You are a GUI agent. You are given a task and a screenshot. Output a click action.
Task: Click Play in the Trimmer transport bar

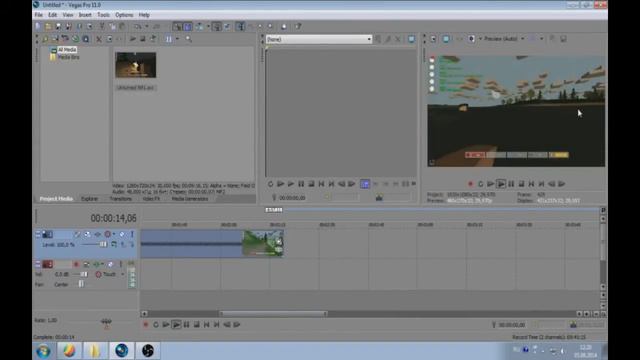coord(291,184)
